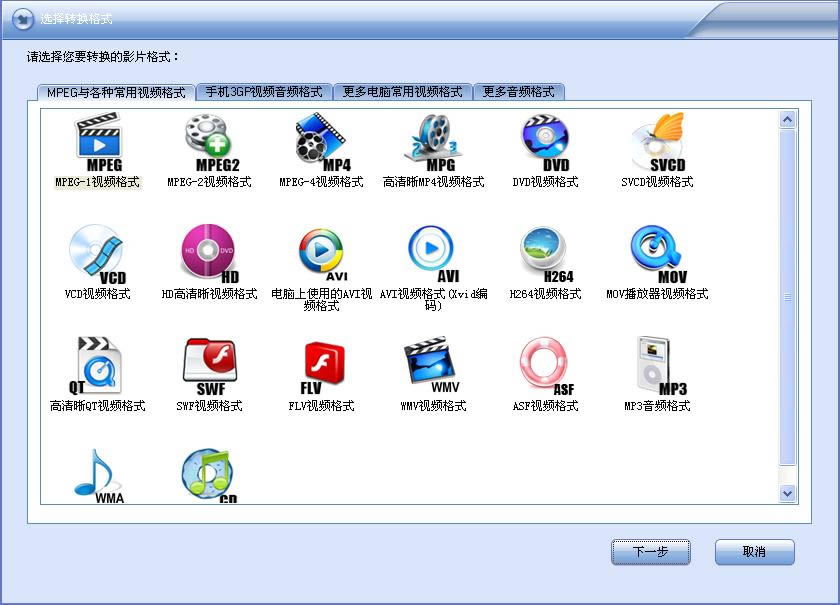This screenshot has width=840, height=605.
Task: Pick the red FLV Flash icon
Action: [322, 368]
